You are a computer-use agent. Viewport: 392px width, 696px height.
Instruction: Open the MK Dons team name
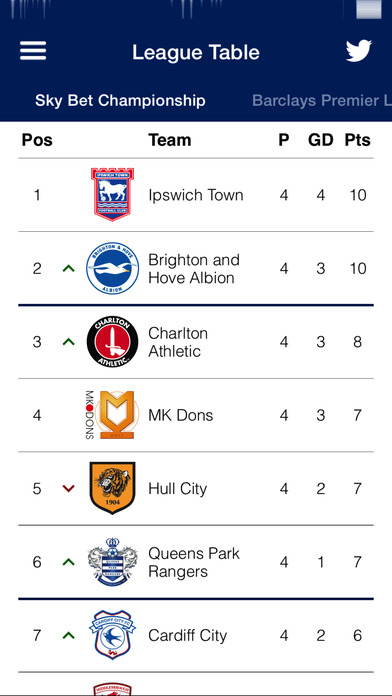(x=181, y=415)
